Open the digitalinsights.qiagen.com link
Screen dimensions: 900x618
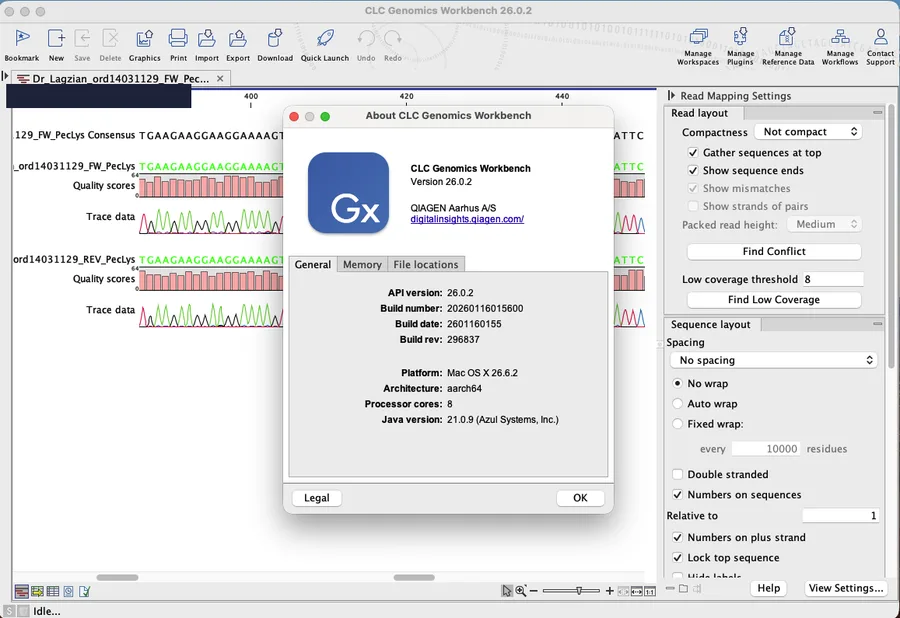pyautogui.click(x=467, y=219)
